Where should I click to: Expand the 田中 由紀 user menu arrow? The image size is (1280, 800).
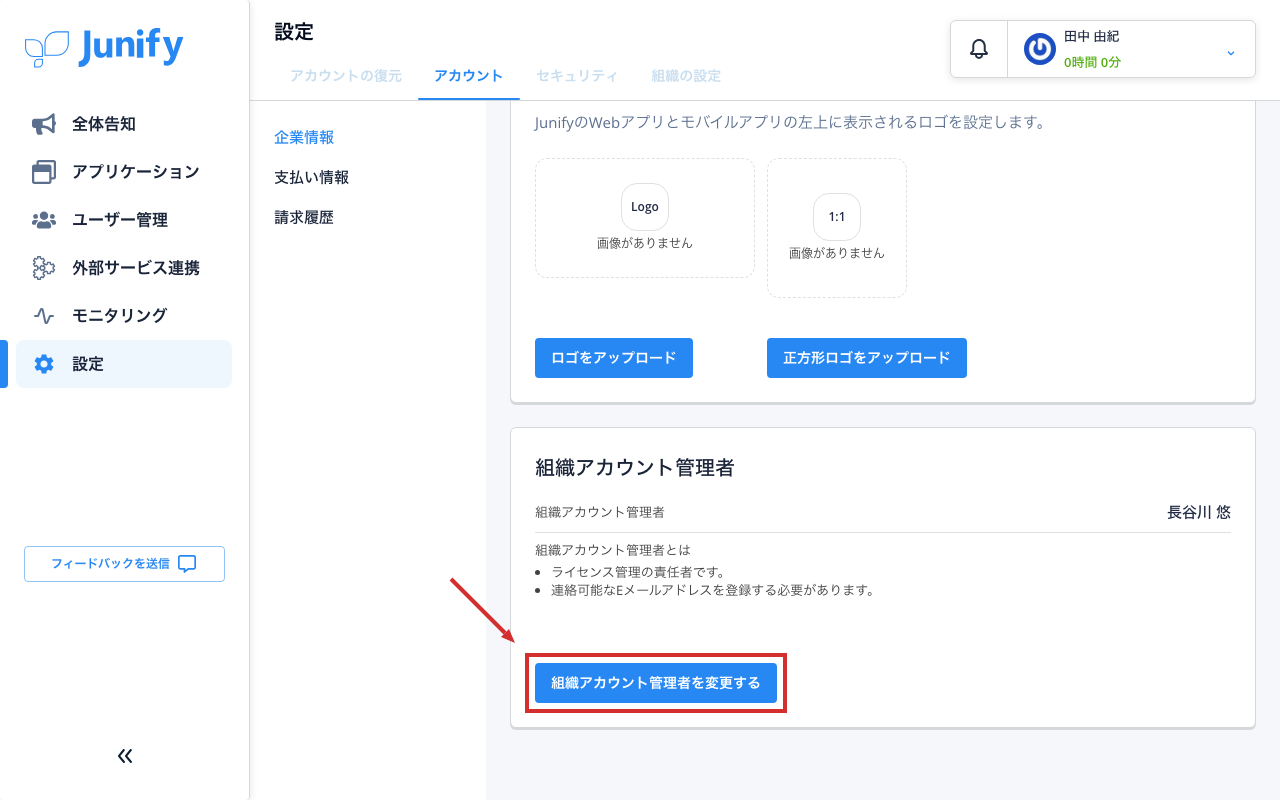1231,52
